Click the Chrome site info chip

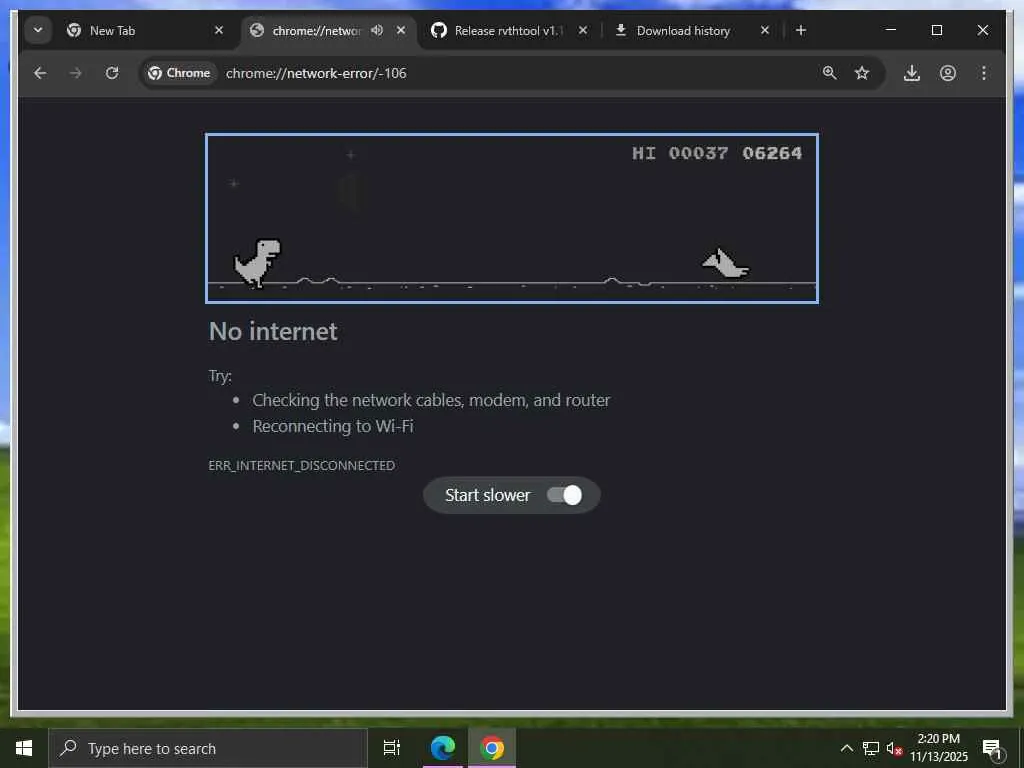pyautogui.click(x=180, y=73)
